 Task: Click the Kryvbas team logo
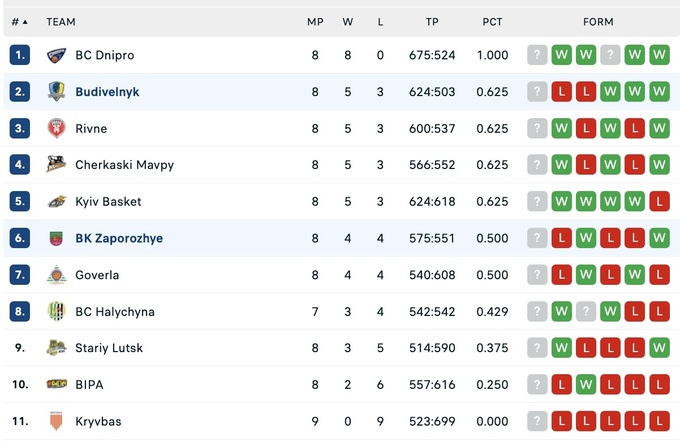coord(56,421)
